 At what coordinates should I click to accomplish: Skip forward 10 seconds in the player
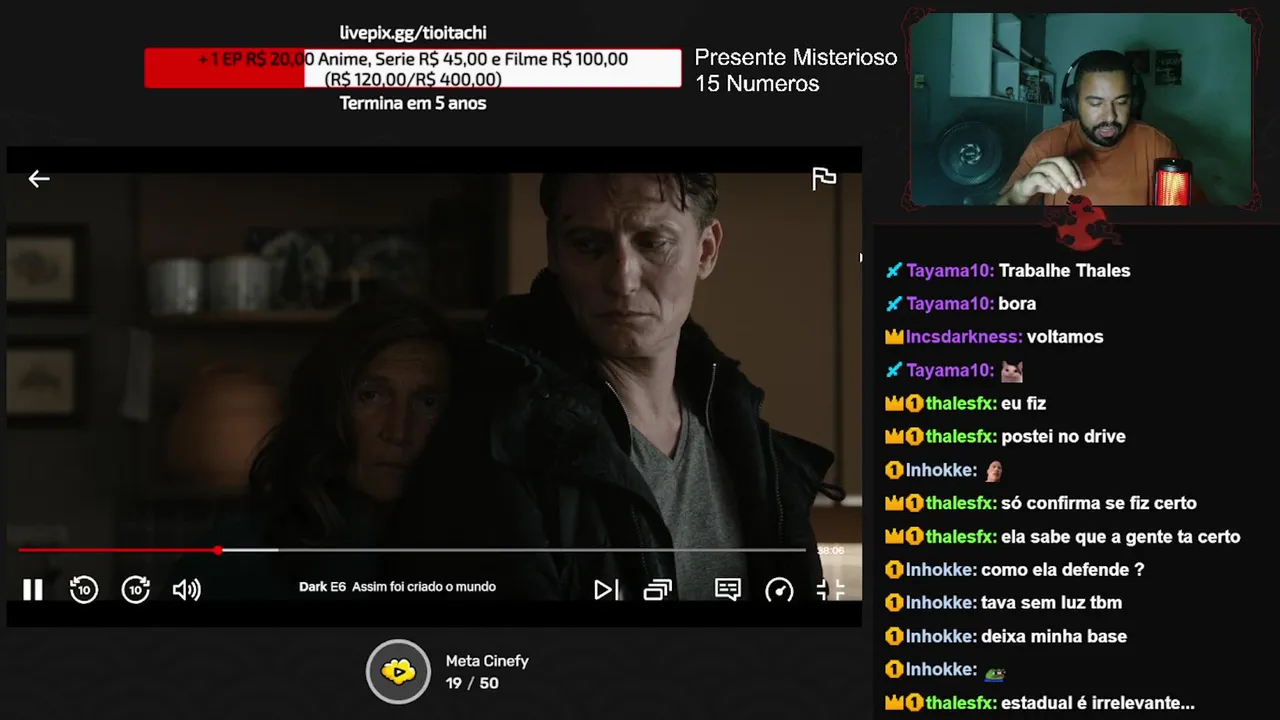click(x=136, y=590)
